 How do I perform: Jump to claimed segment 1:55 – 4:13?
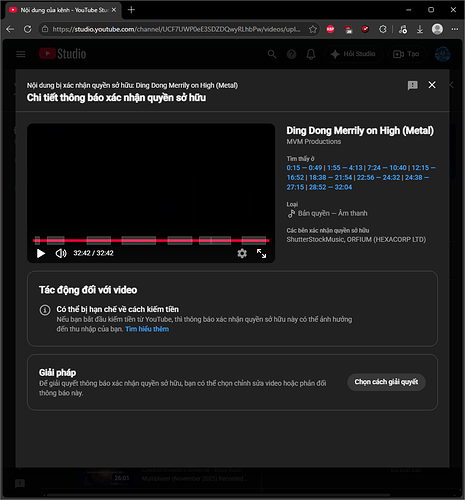click(345, 168)
